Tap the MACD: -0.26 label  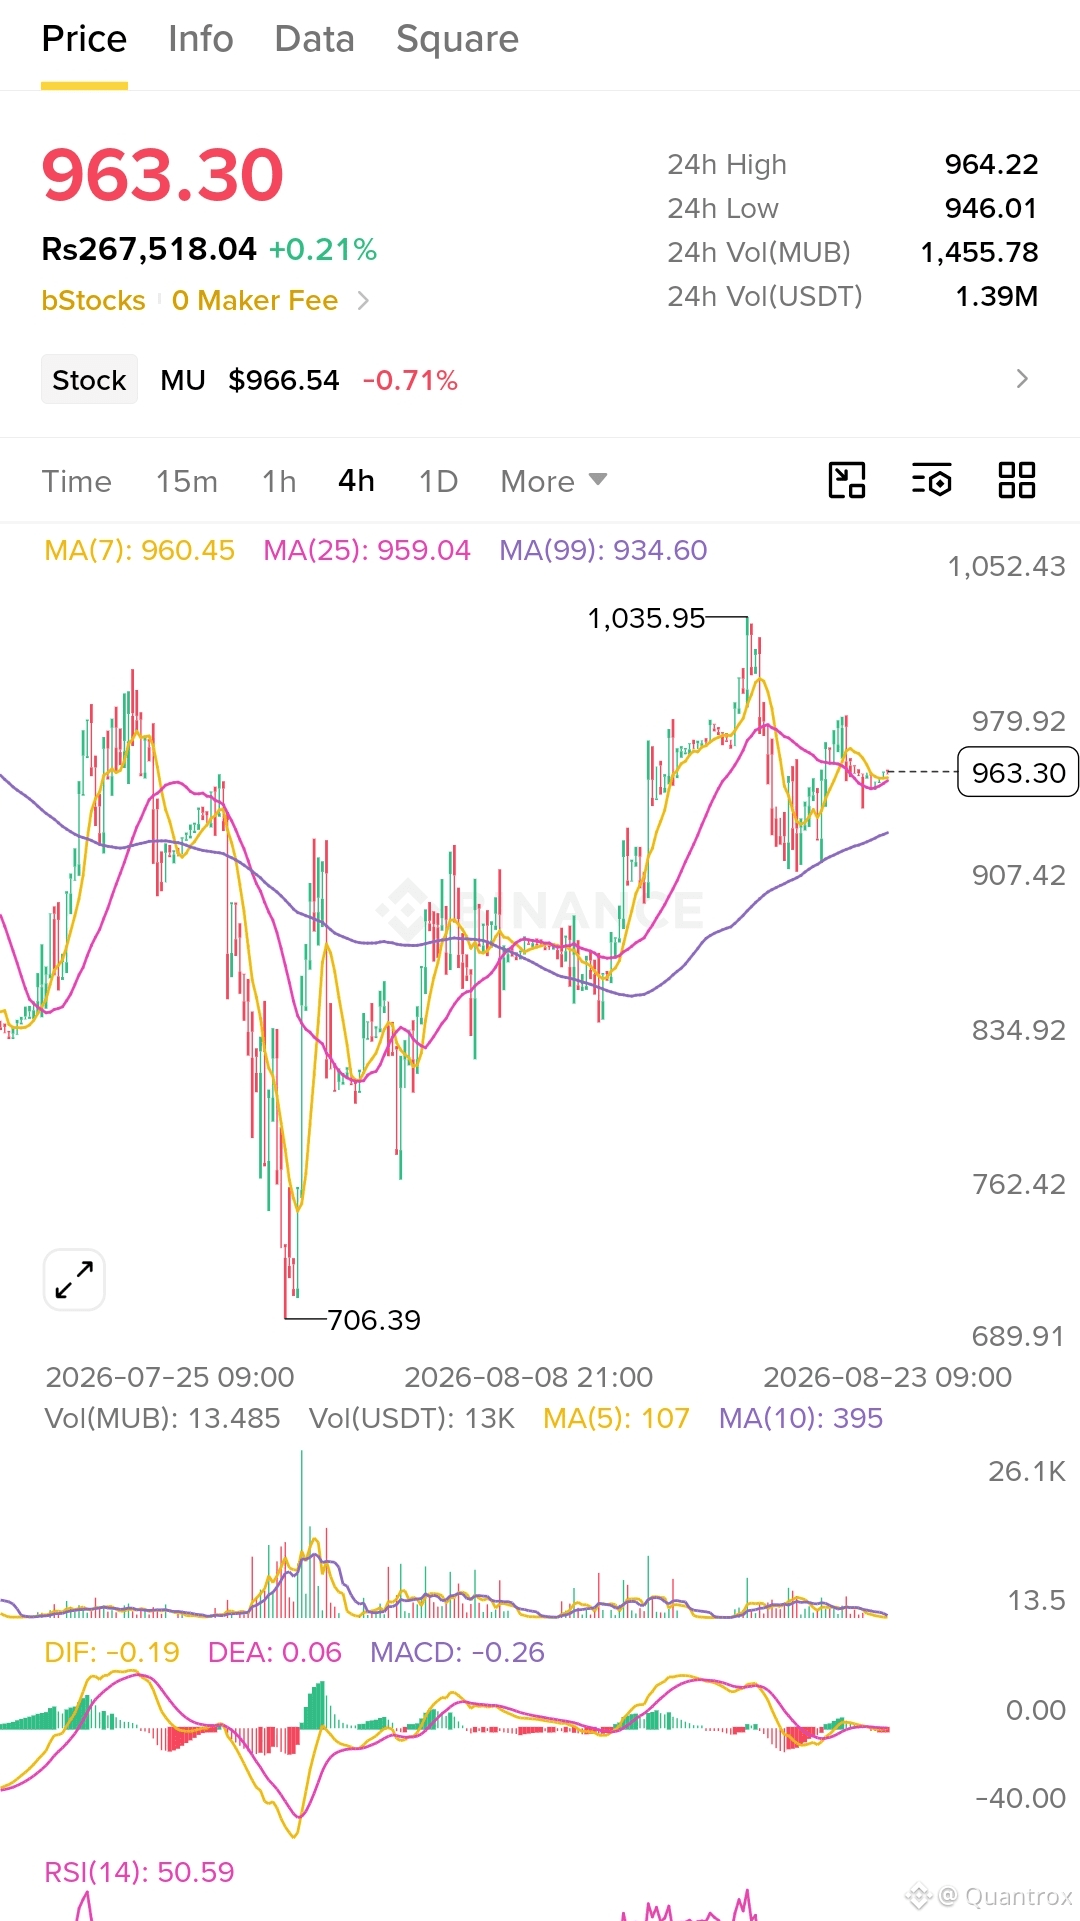click(x=457, y=1652)
